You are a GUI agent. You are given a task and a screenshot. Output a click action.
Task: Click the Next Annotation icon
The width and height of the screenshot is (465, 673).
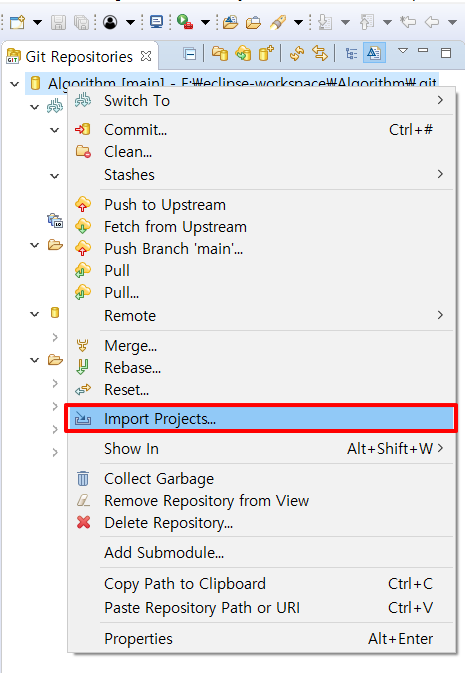(x=325, y=22)
